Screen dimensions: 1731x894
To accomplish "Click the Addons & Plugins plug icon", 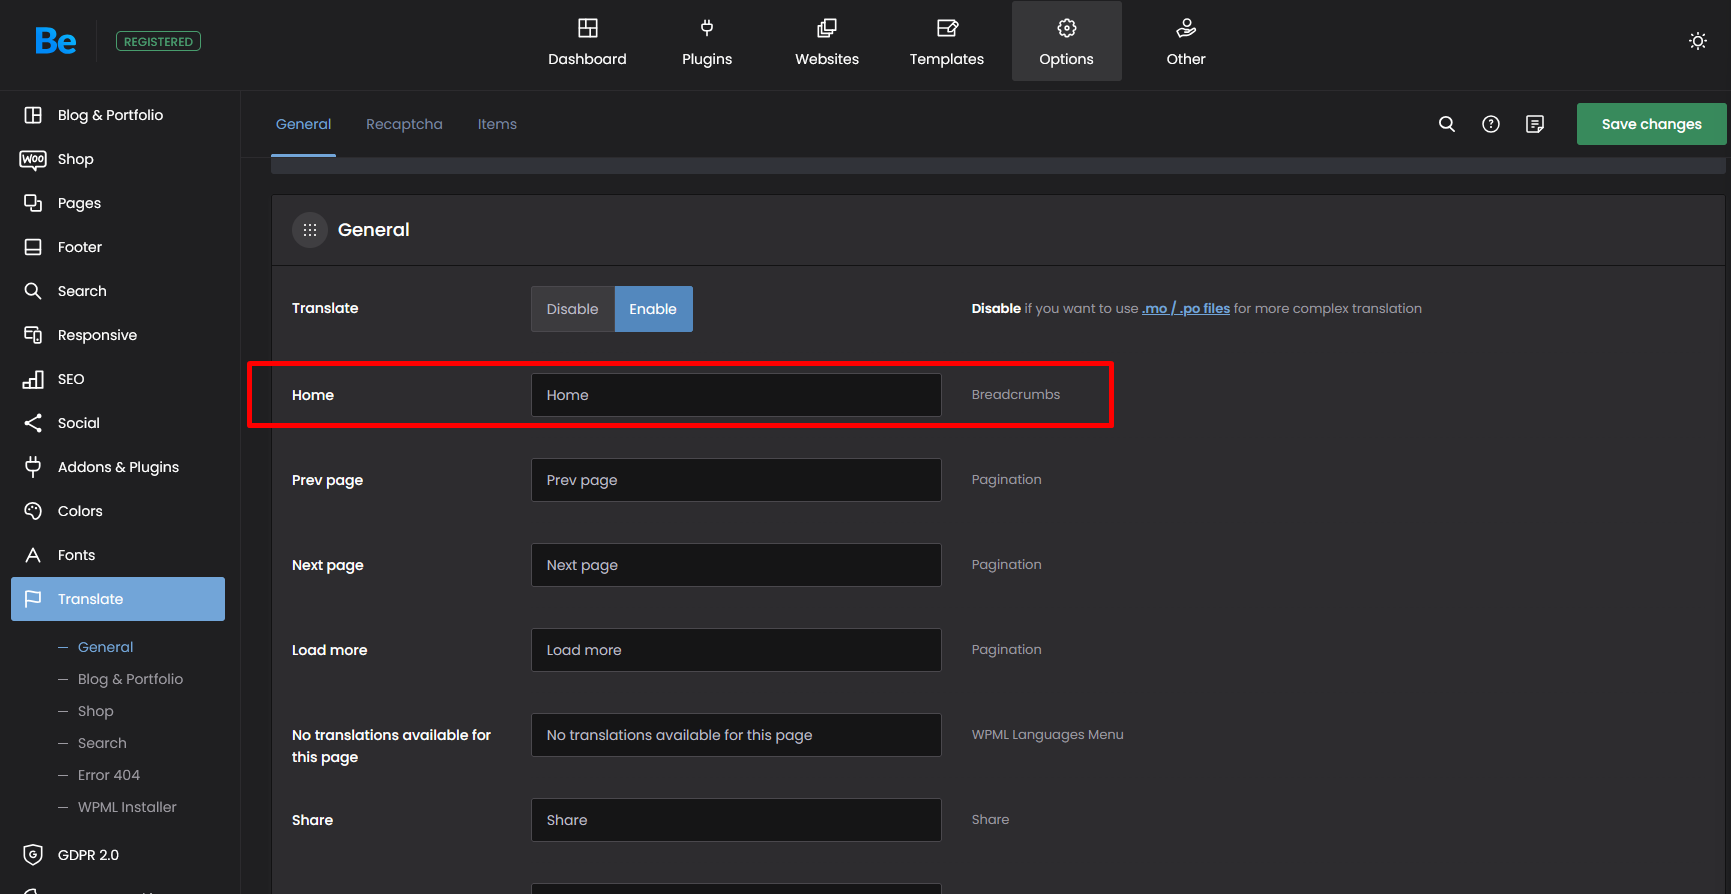I will 33,467.
